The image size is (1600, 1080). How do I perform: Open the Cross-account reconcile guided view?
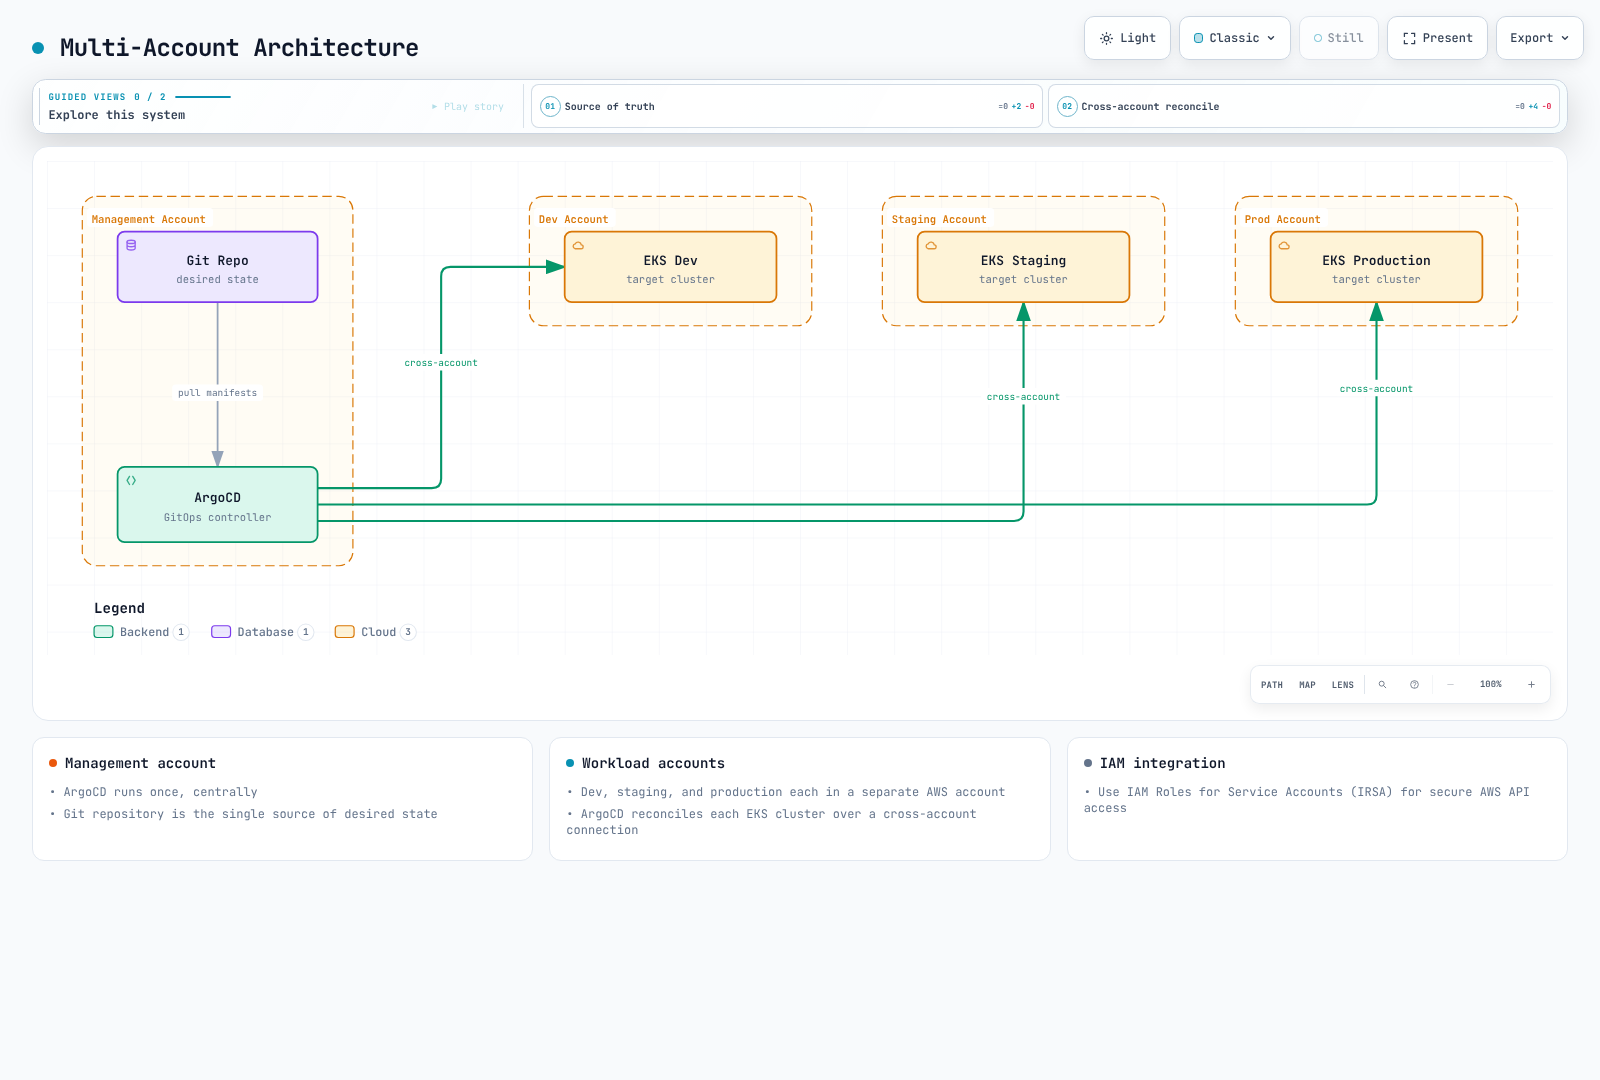click(1304, 106)
